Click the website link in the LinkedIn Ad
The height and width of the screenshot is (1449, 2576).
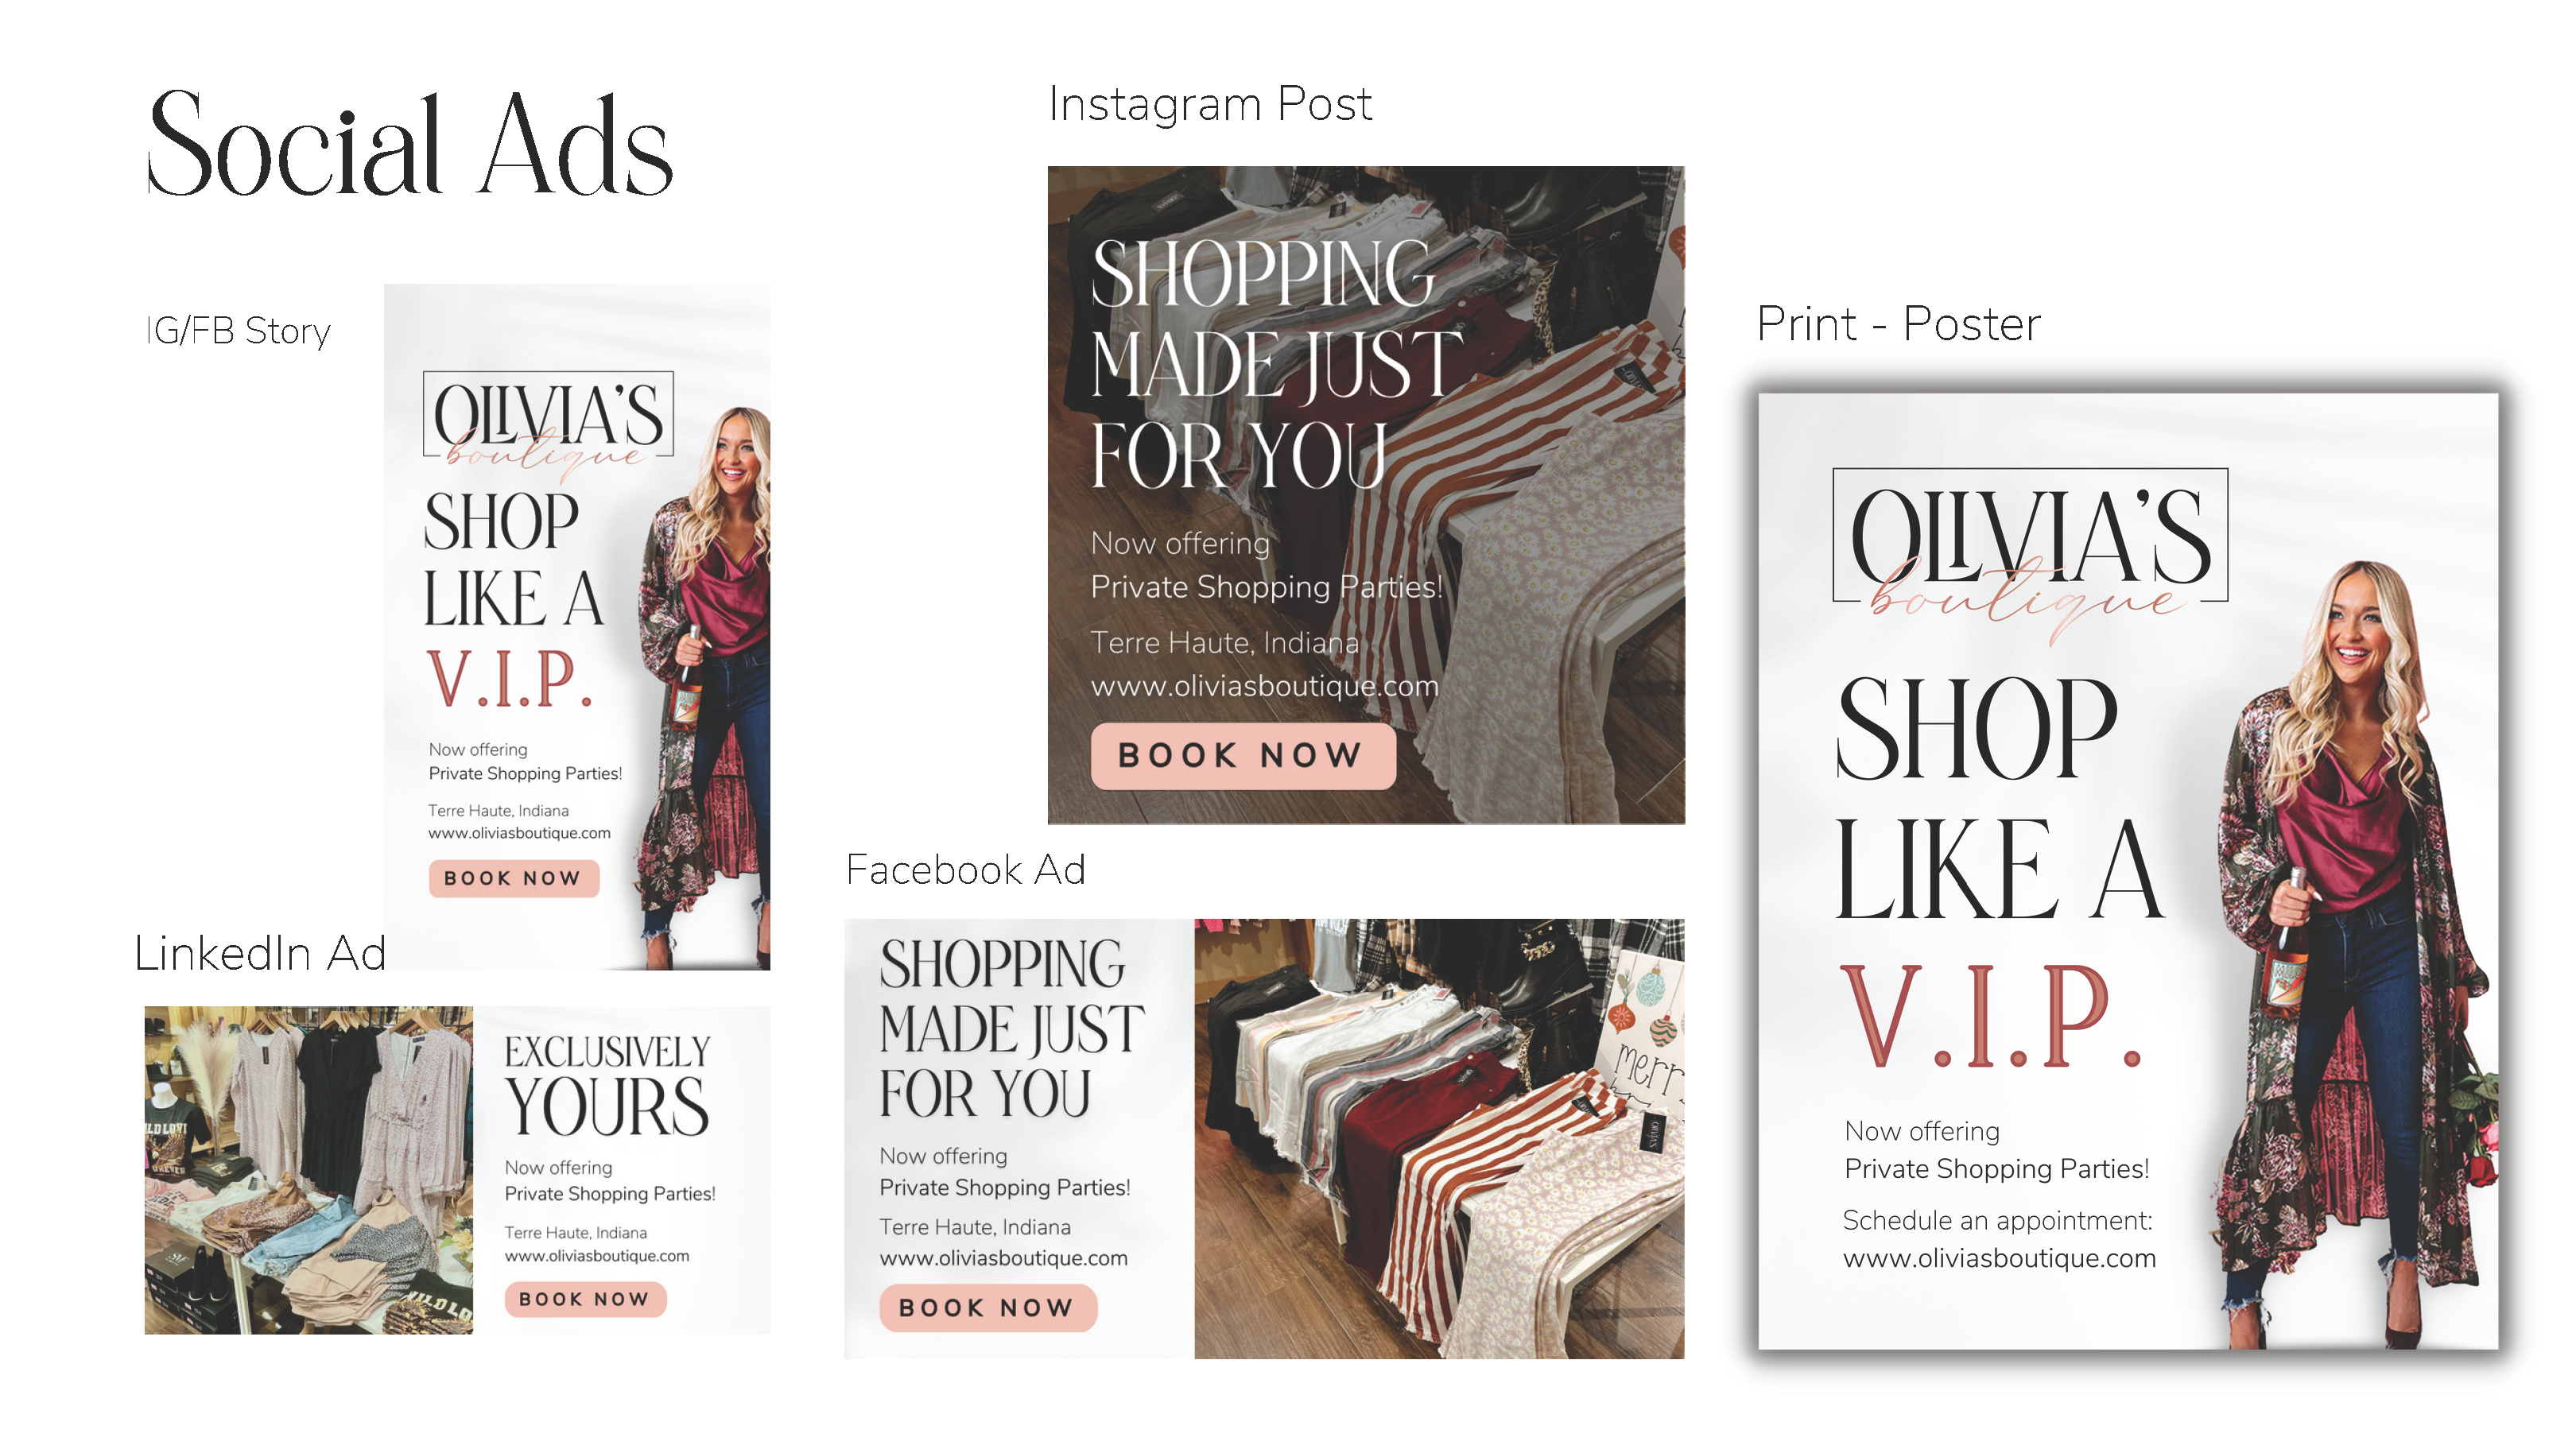pyautogui.click(x=597, y=1256)
